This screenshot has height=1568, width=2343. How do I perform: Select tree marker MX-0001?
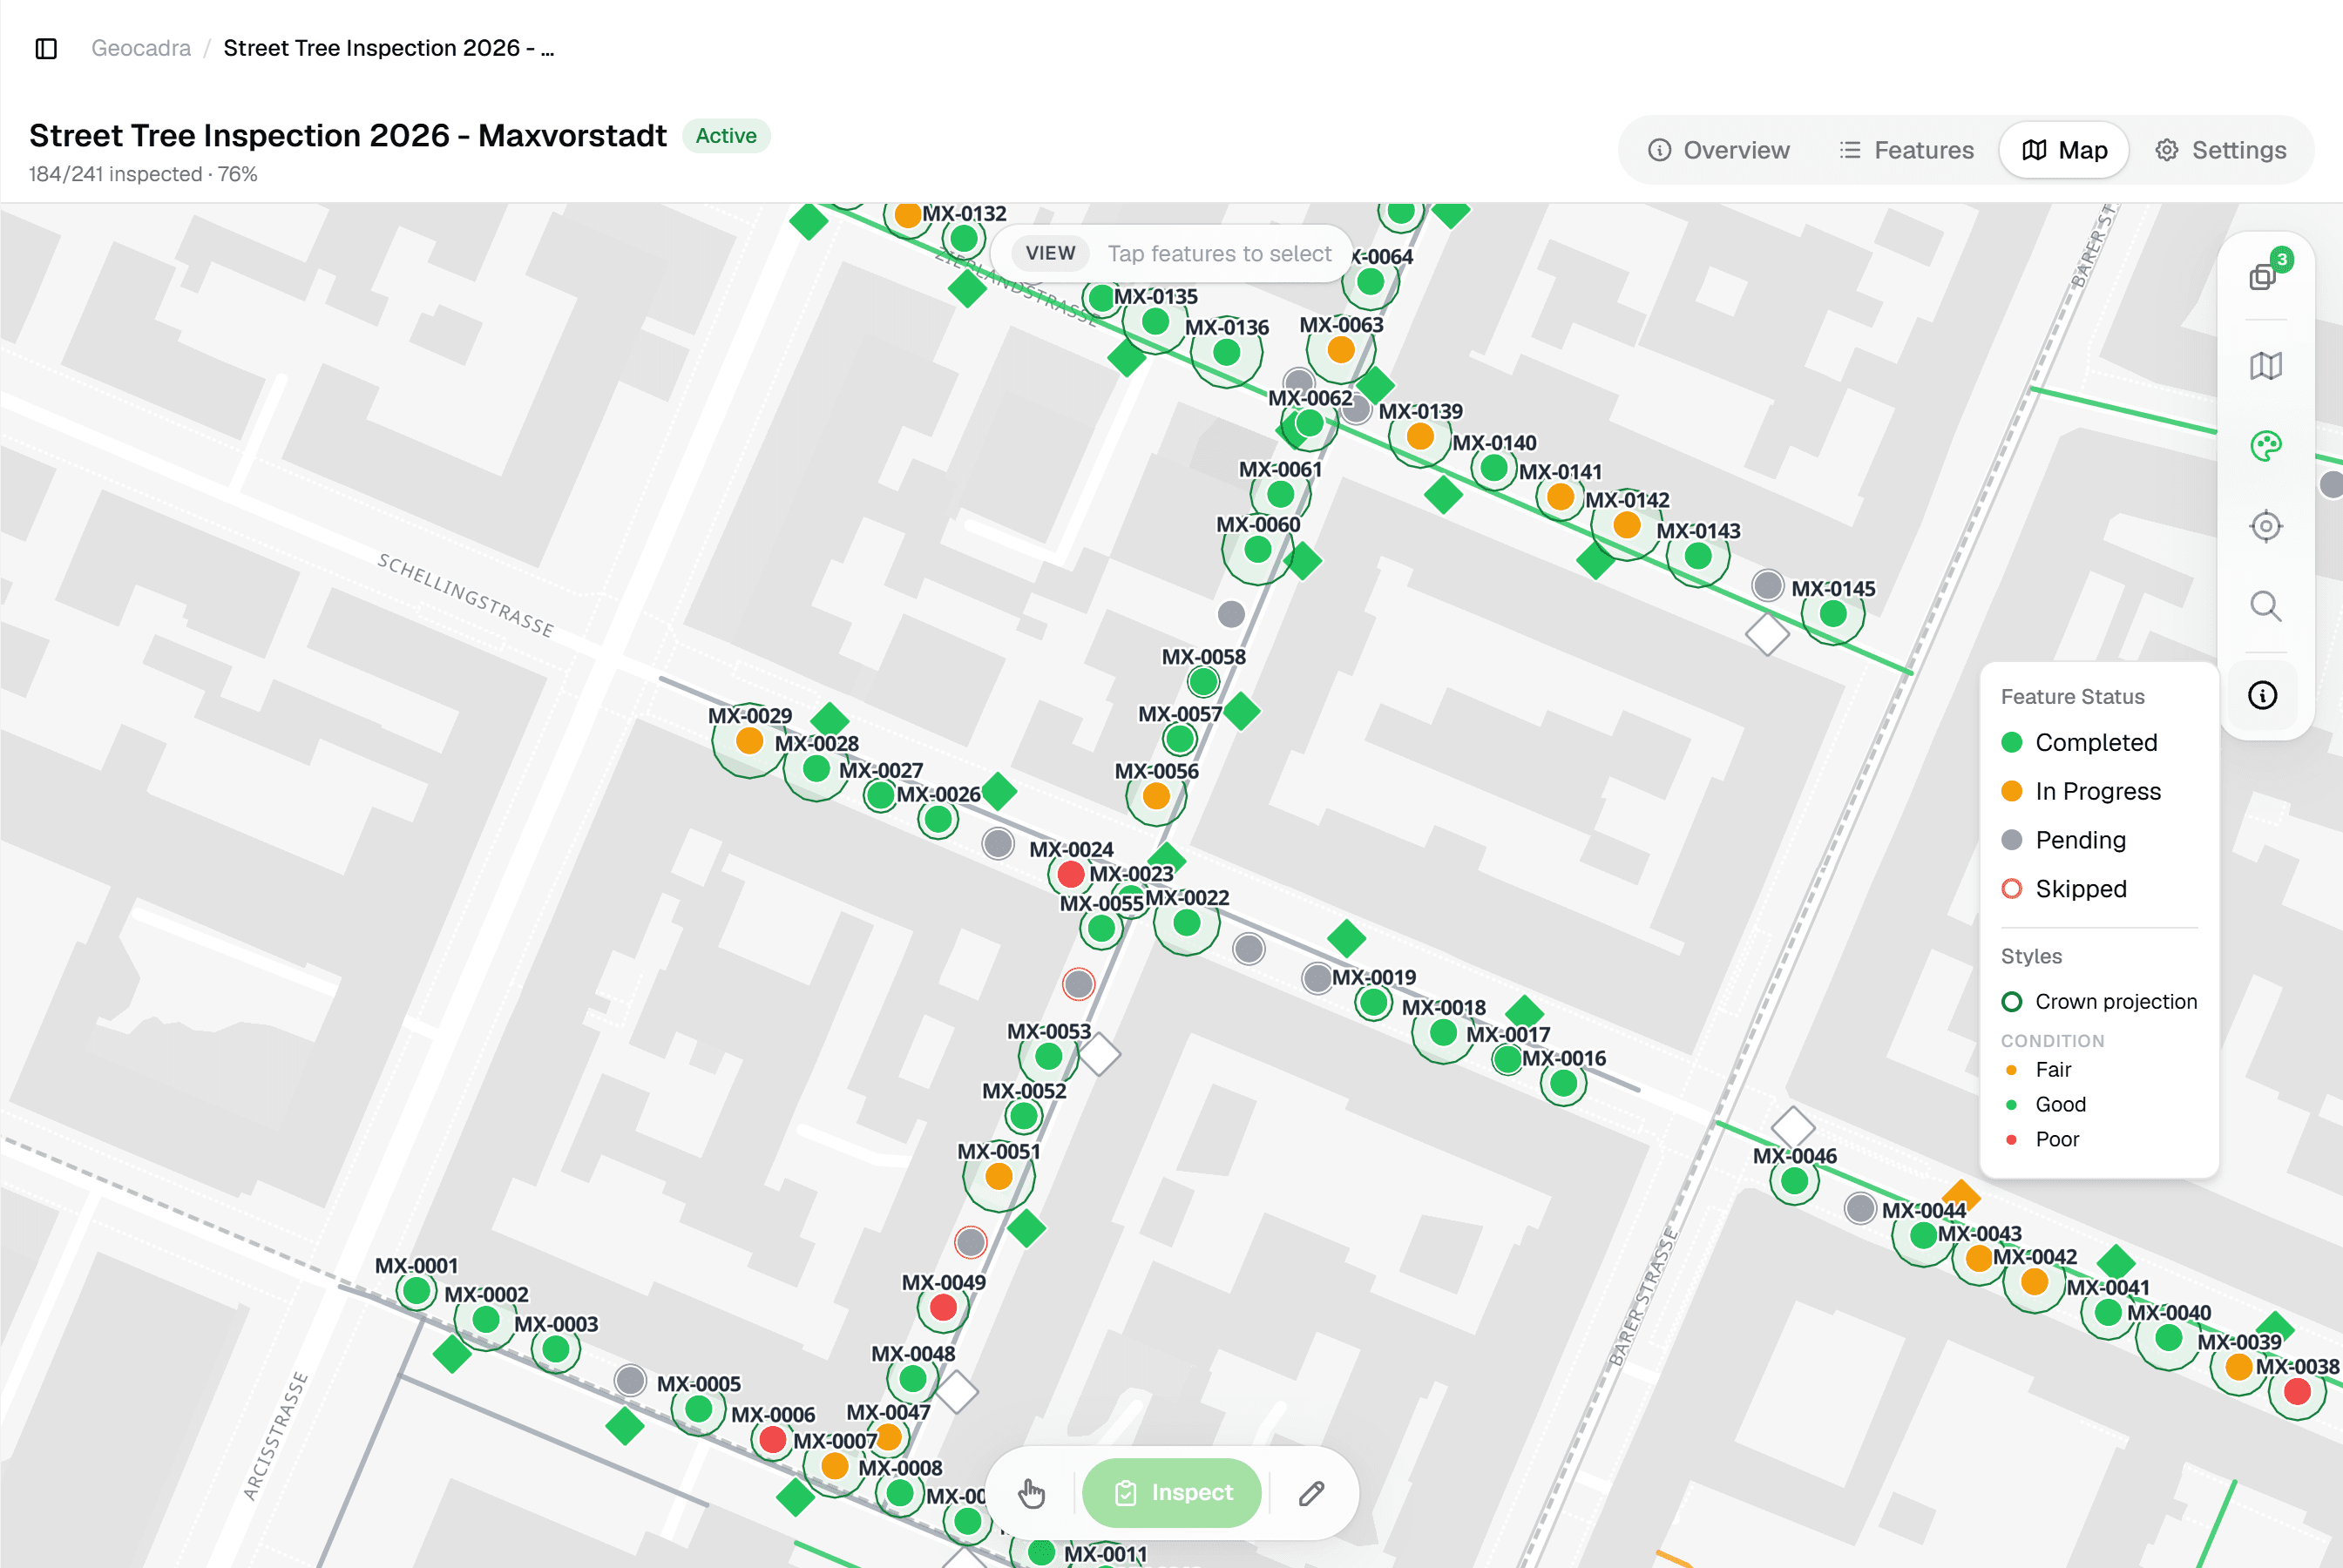[x=416, y=1291]
